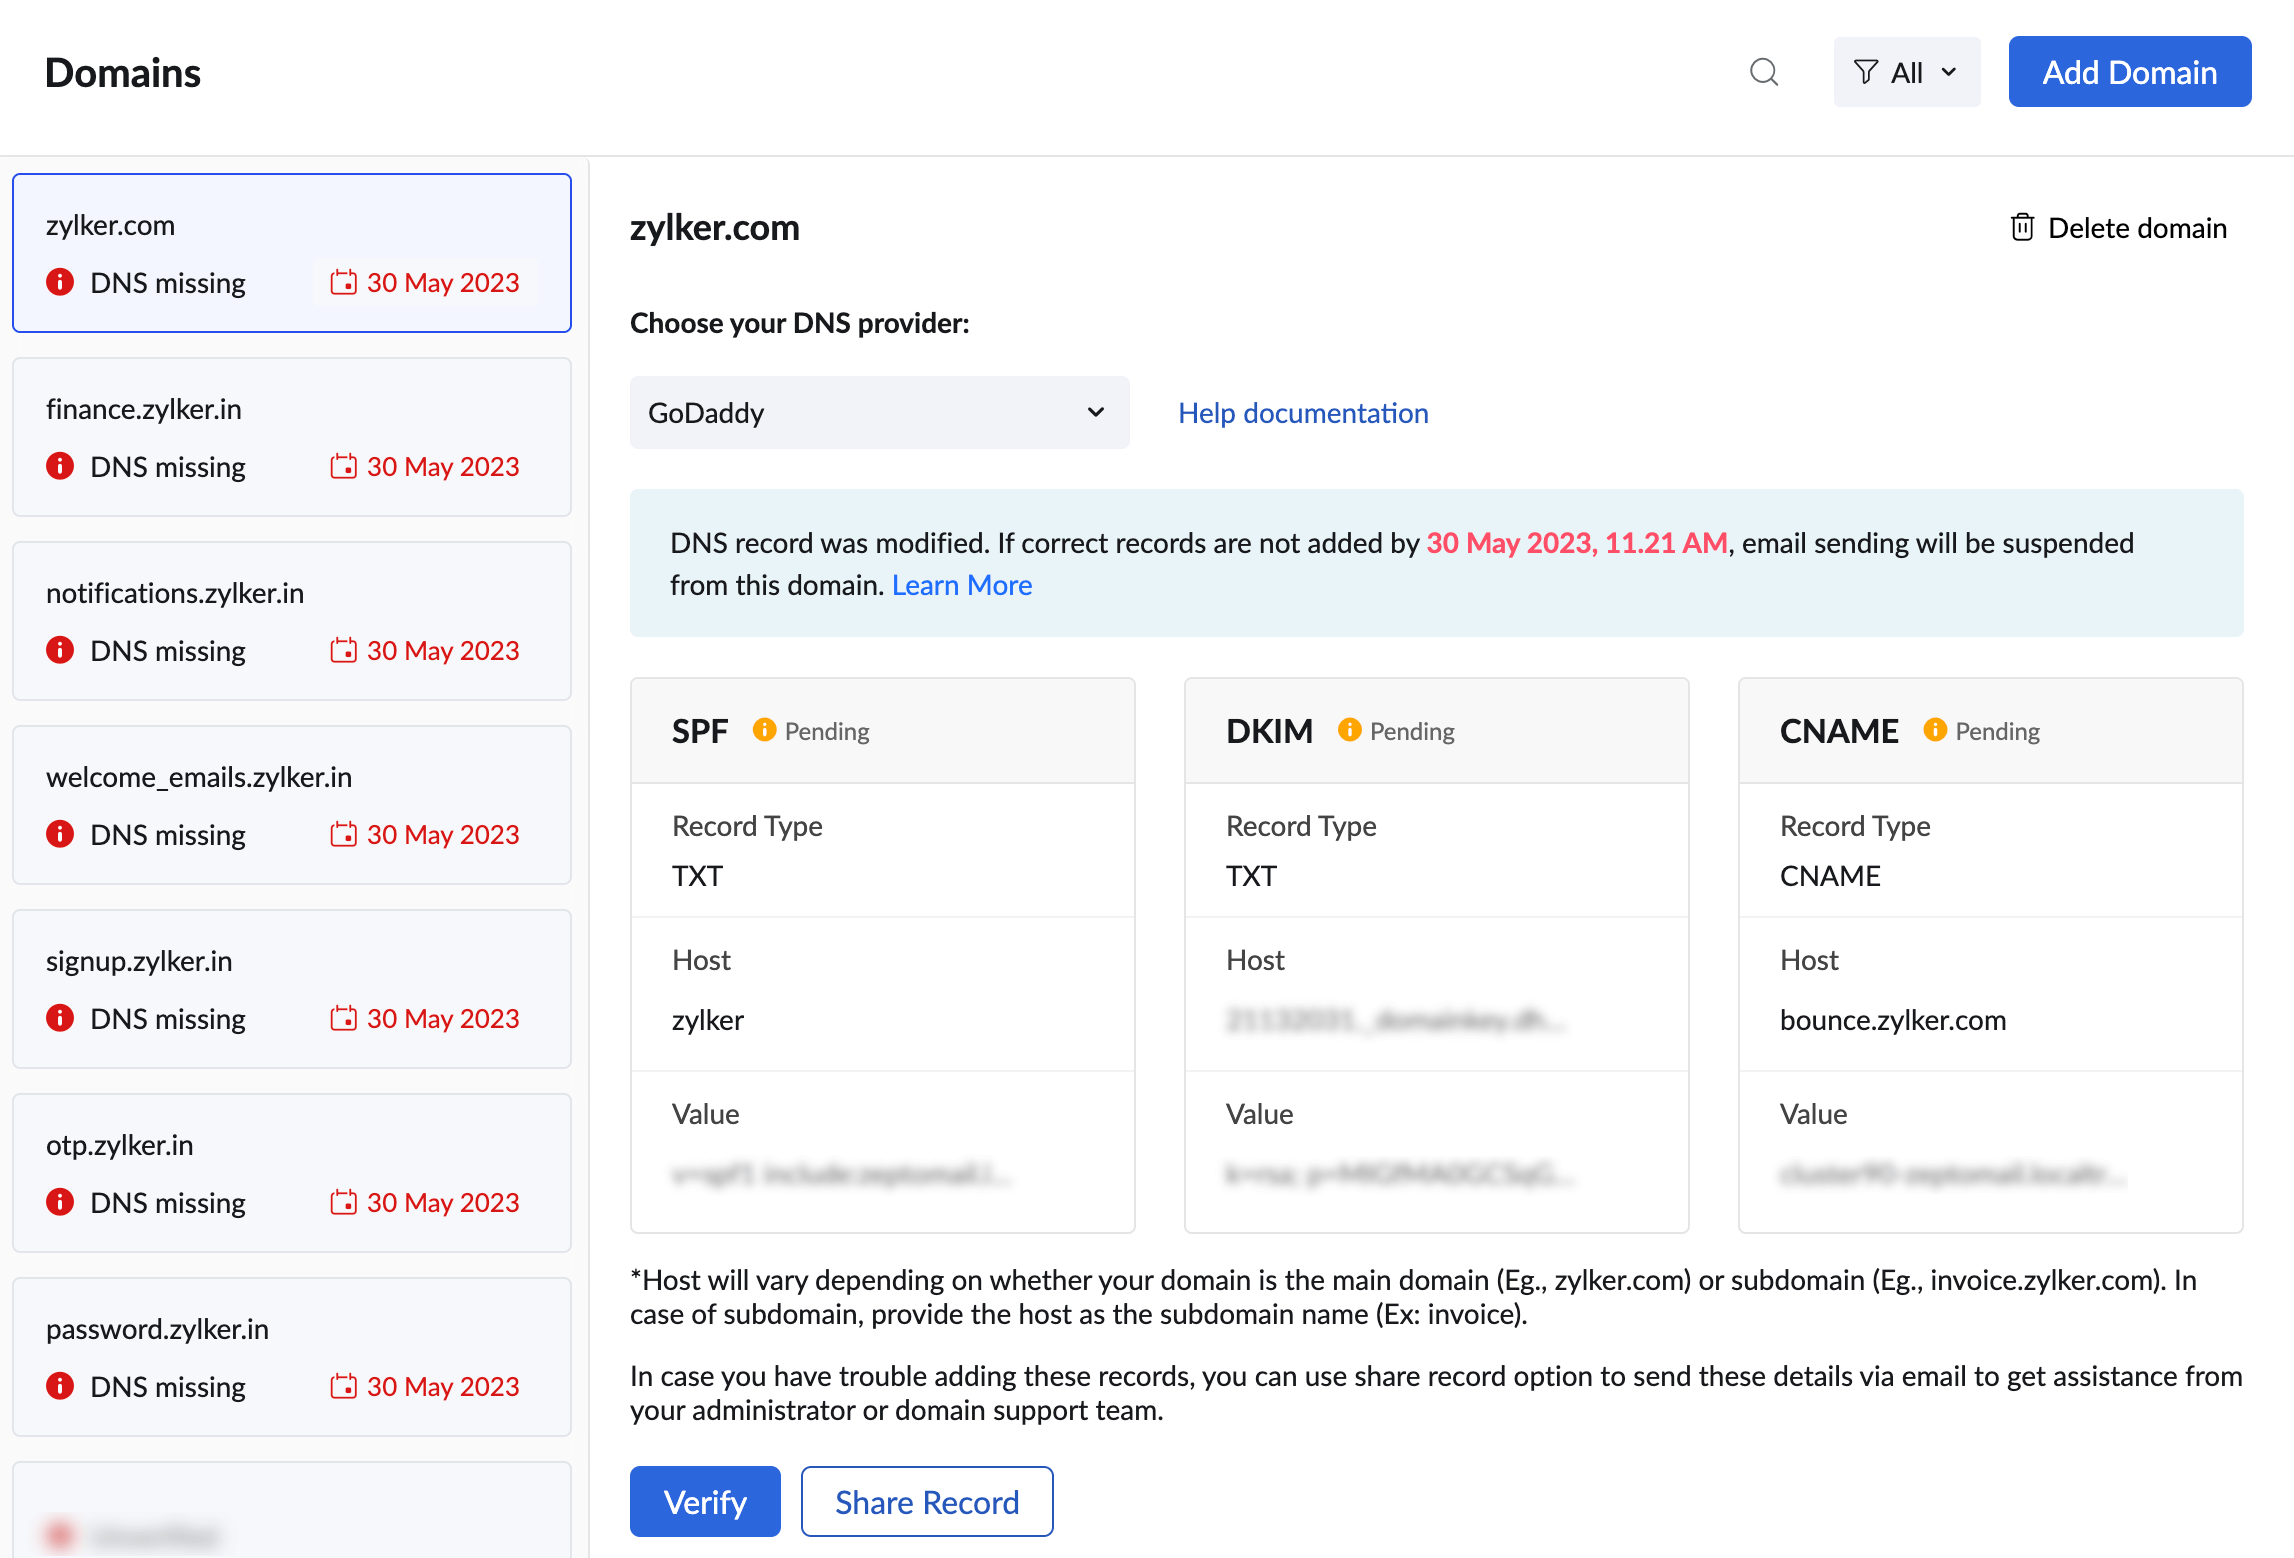Open the All filter dropdown

1906,72
